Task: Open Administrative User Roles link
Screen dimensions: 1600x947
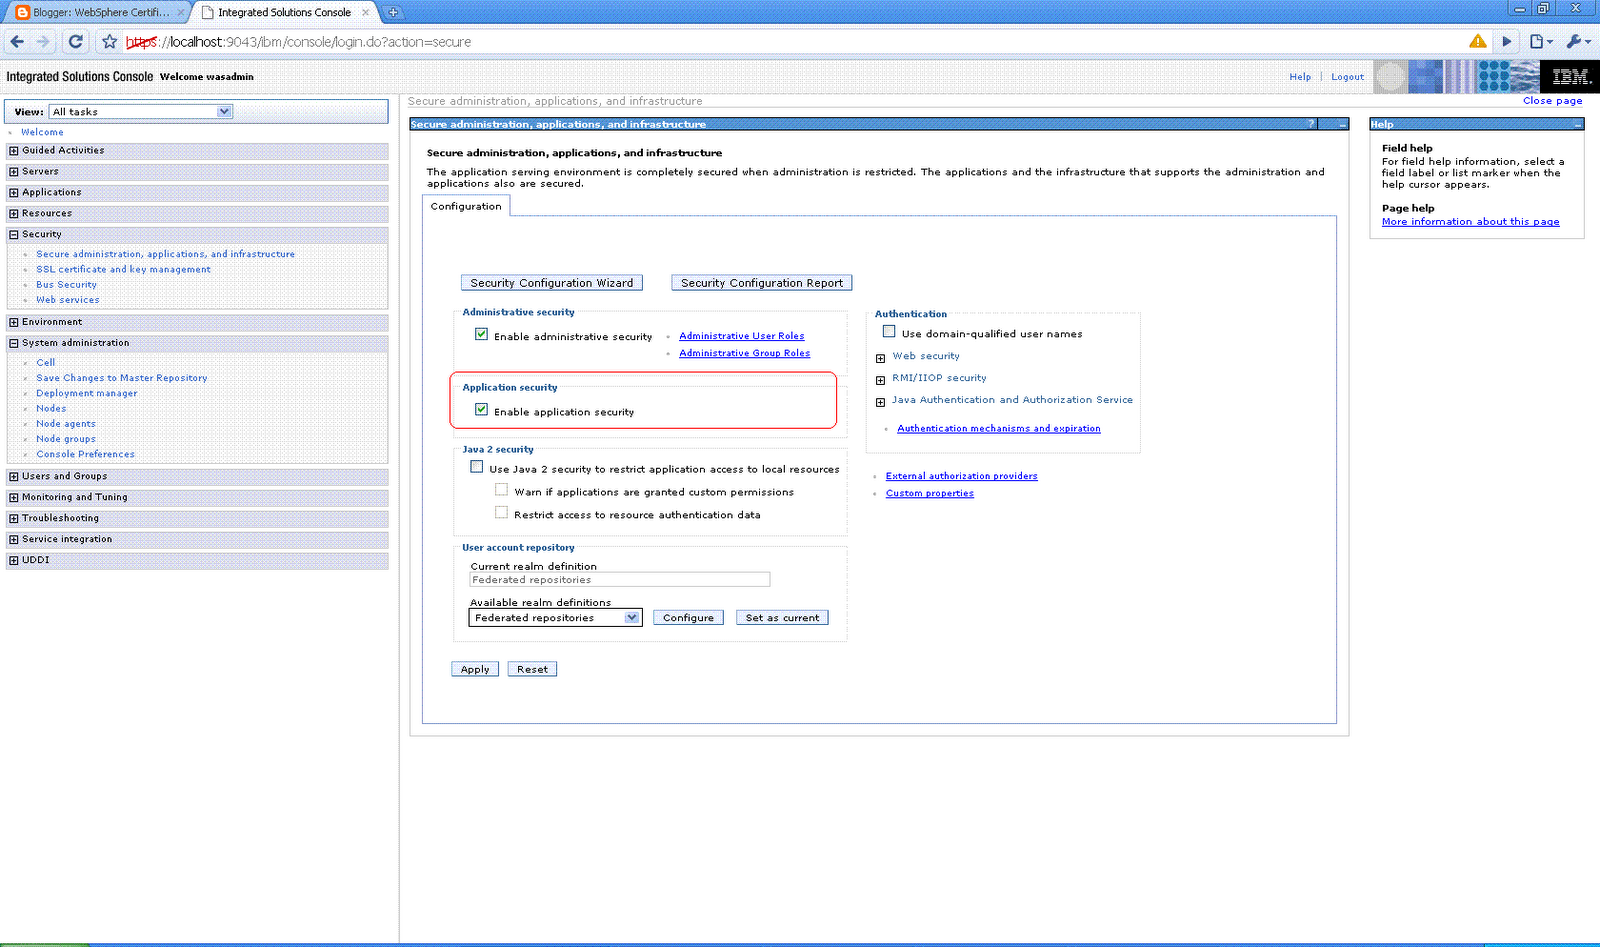Action: pyautogui.click(x=742, y=336)
